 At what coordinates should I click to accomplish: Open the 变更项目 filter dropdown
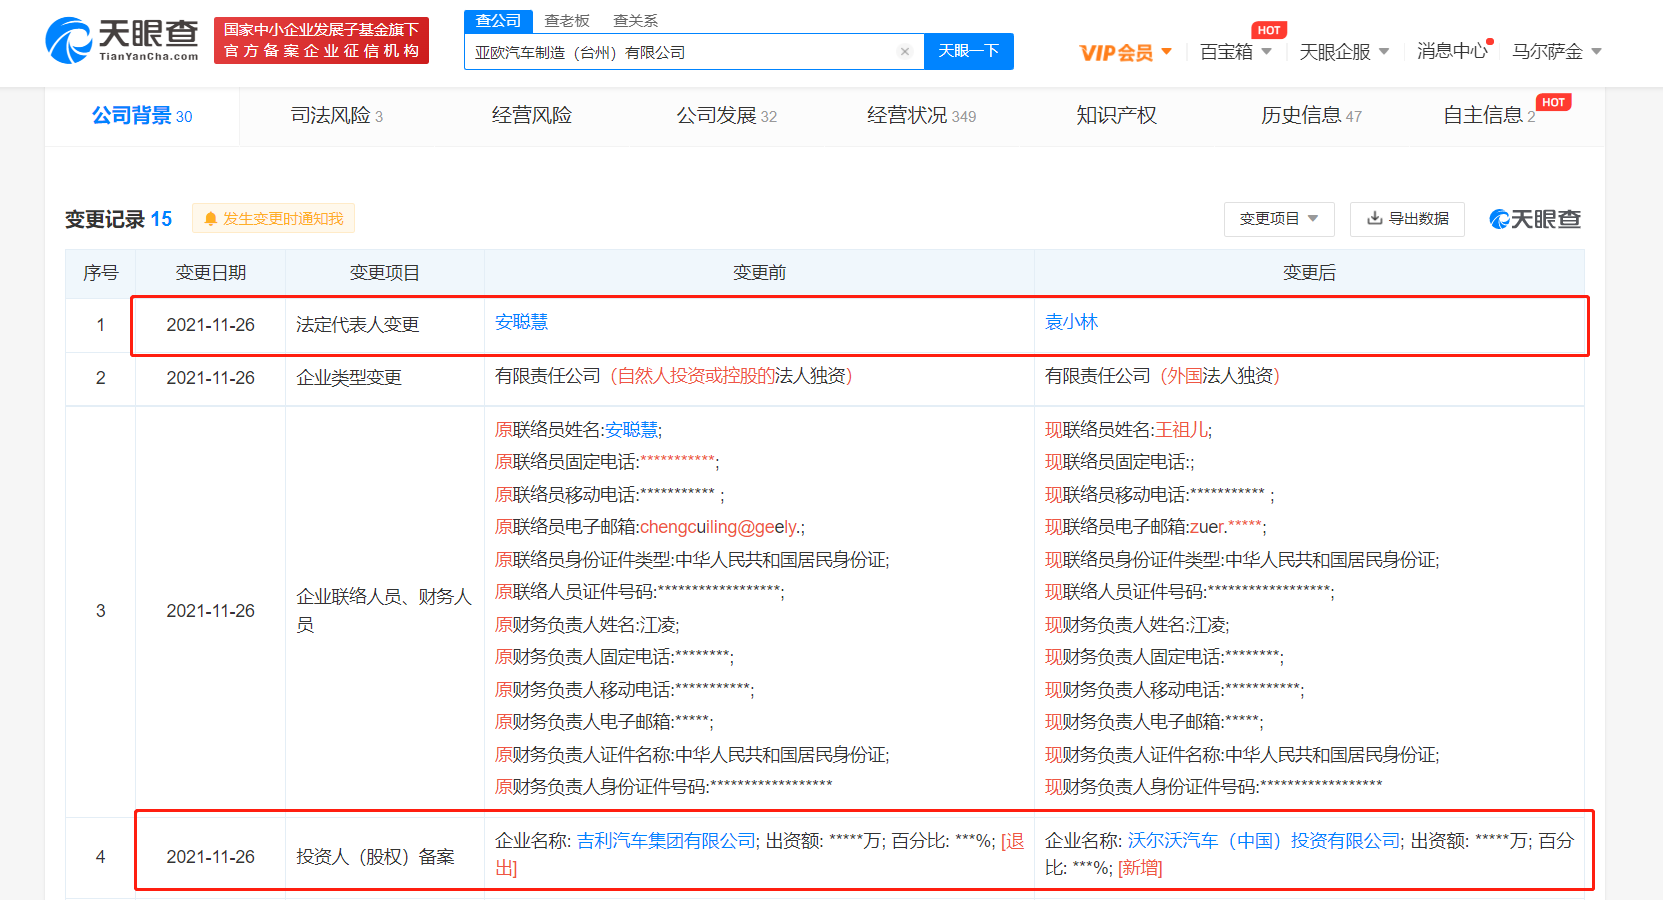1279,219
